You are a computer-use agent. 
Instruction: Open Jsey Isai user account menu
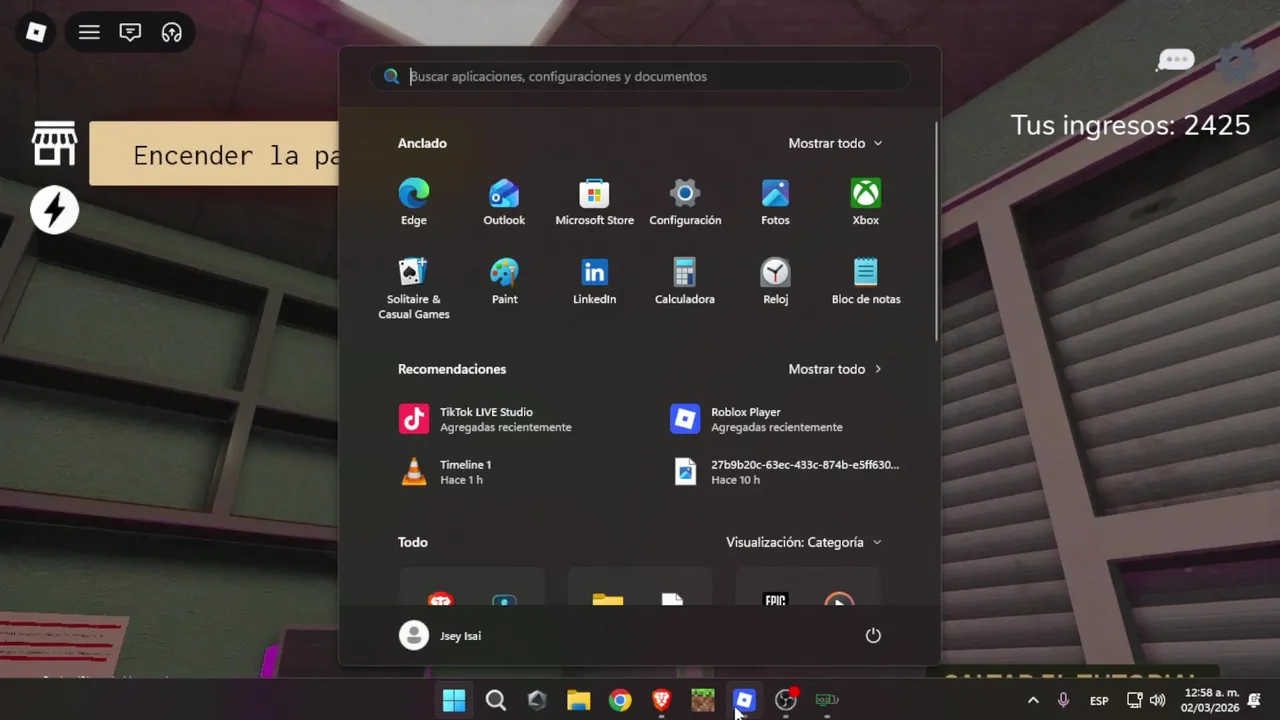pyautogui.click(x=441, y=635)
